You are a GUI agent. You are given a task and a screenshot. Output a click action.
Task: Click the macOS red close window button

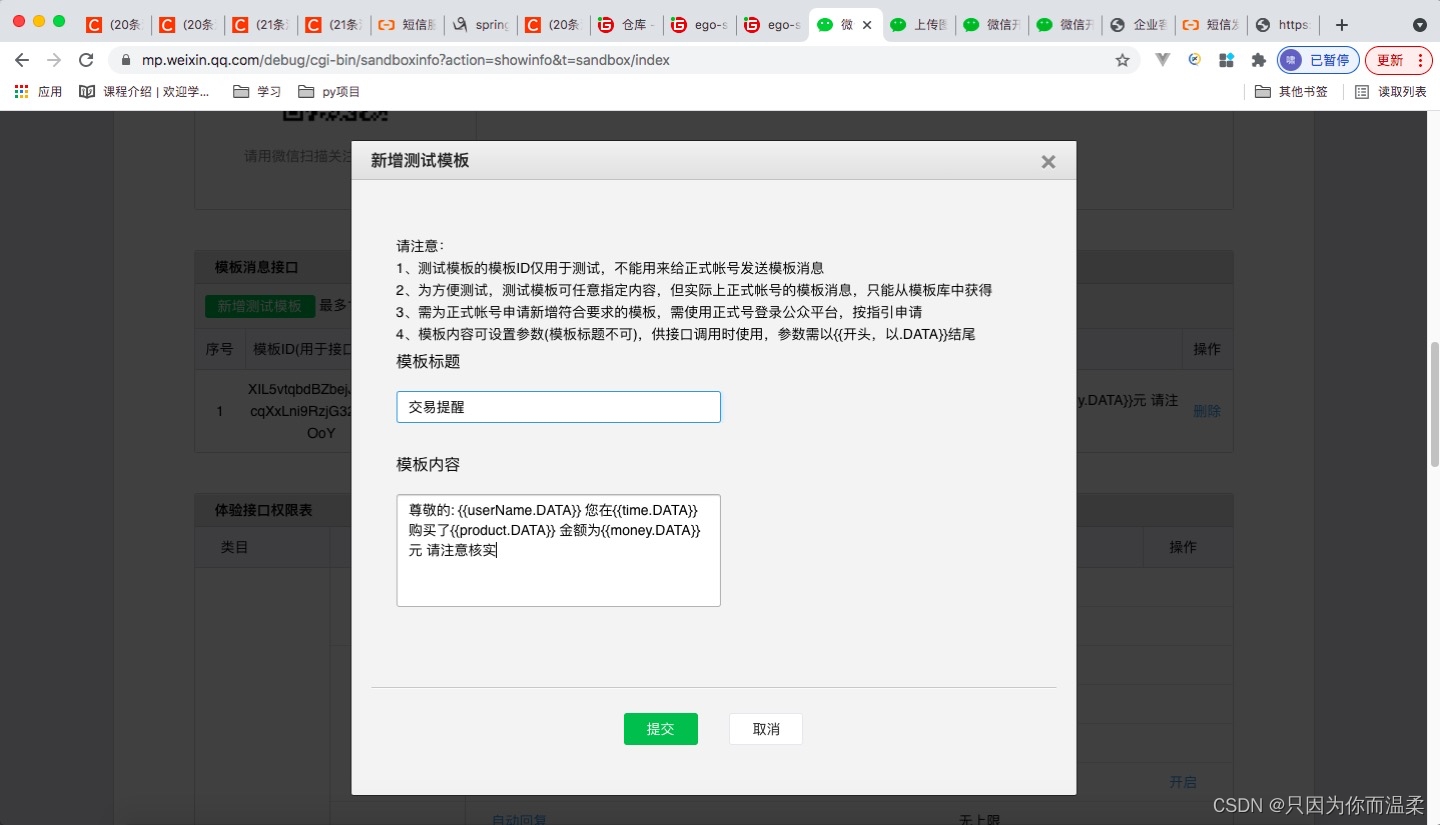pyautogui.click(x=19, y=21)
